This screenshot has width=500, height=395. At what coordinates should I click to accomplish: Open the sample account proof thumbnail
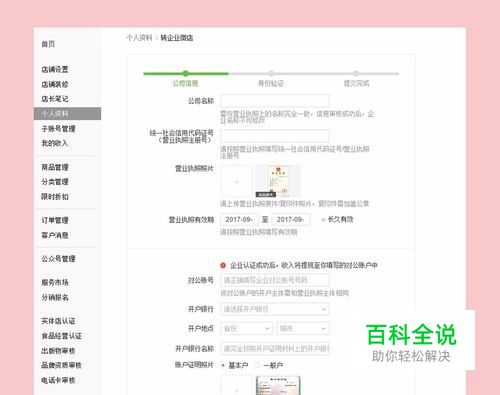point(278,385)
